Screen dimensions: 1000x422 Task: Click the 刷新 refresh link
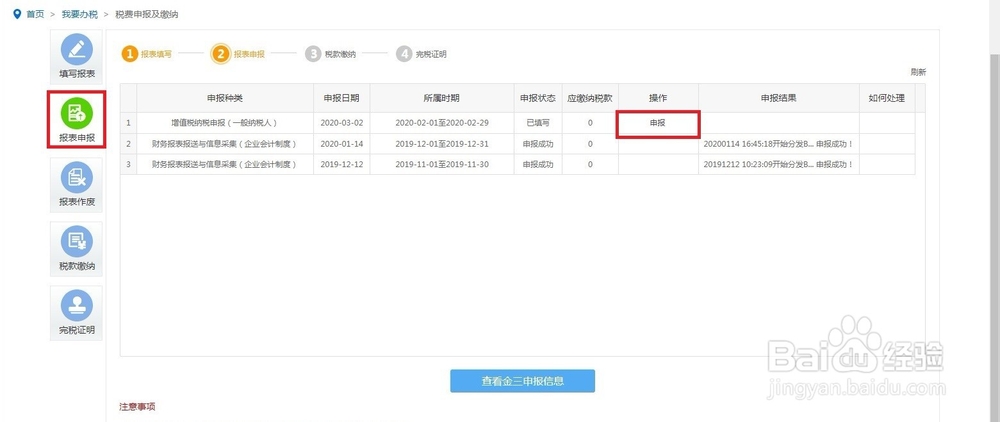click(x=918, y=72)
